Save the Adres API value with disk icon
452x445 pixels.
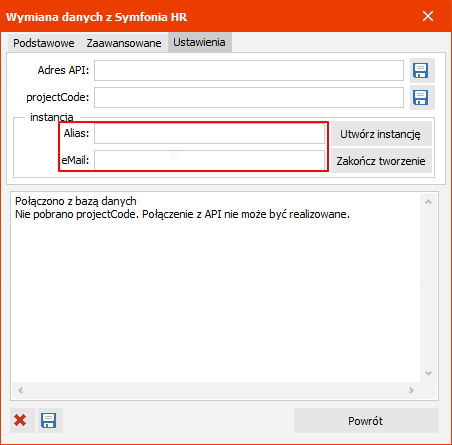coord(422,70)
